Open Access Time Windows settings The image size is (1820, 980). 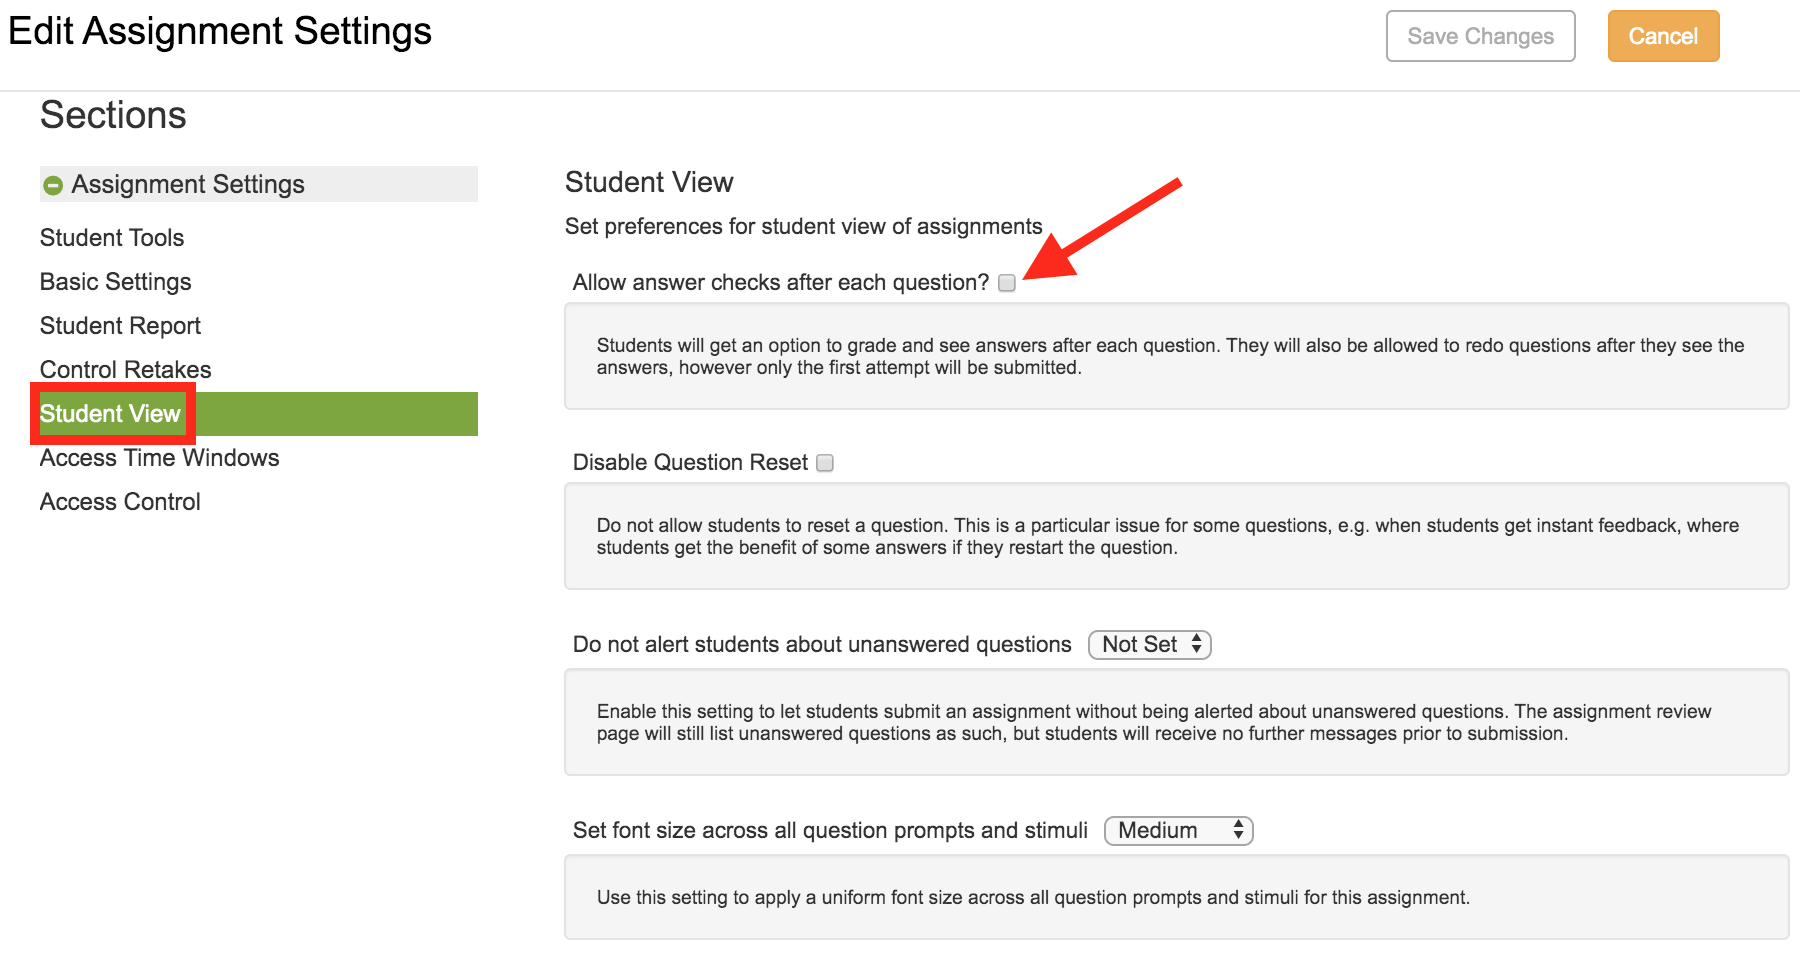pos(159,457)
